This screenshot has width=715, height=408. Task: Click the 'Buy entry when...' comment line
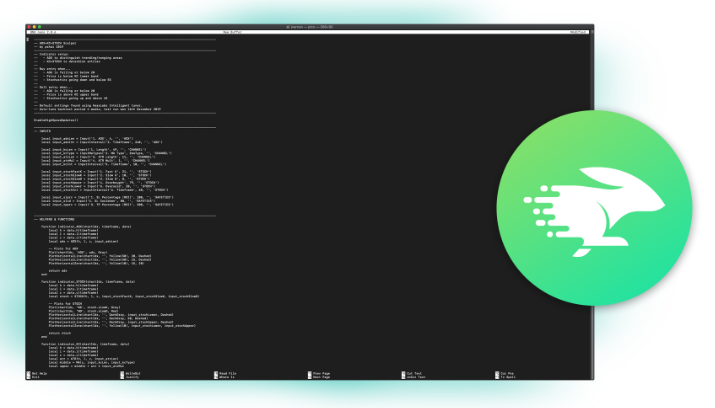tap(52, 69)
